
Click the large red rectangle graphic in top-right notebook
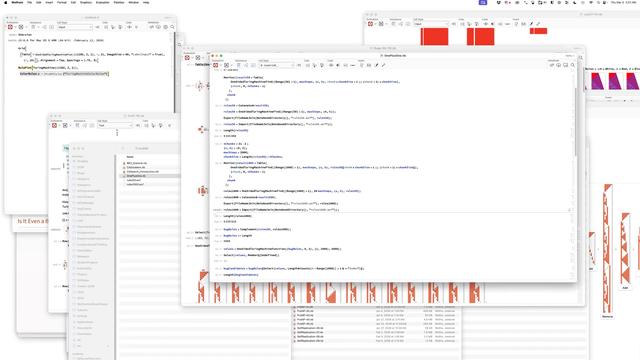point(434,36)
